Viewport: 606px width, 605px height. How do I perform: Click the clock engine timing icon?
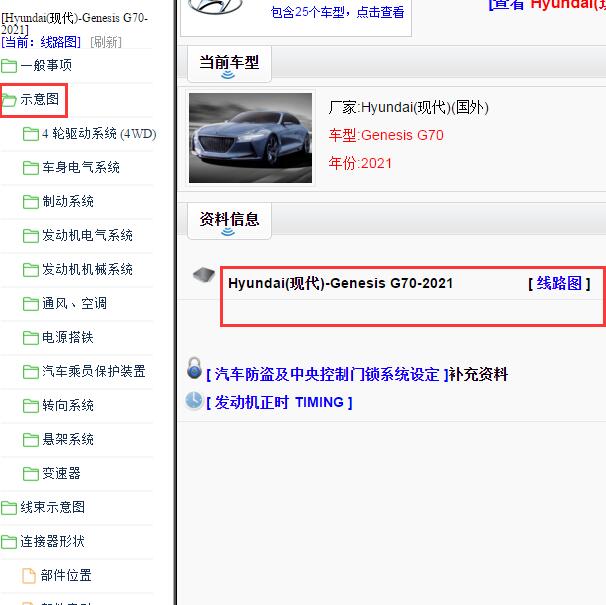194,400
